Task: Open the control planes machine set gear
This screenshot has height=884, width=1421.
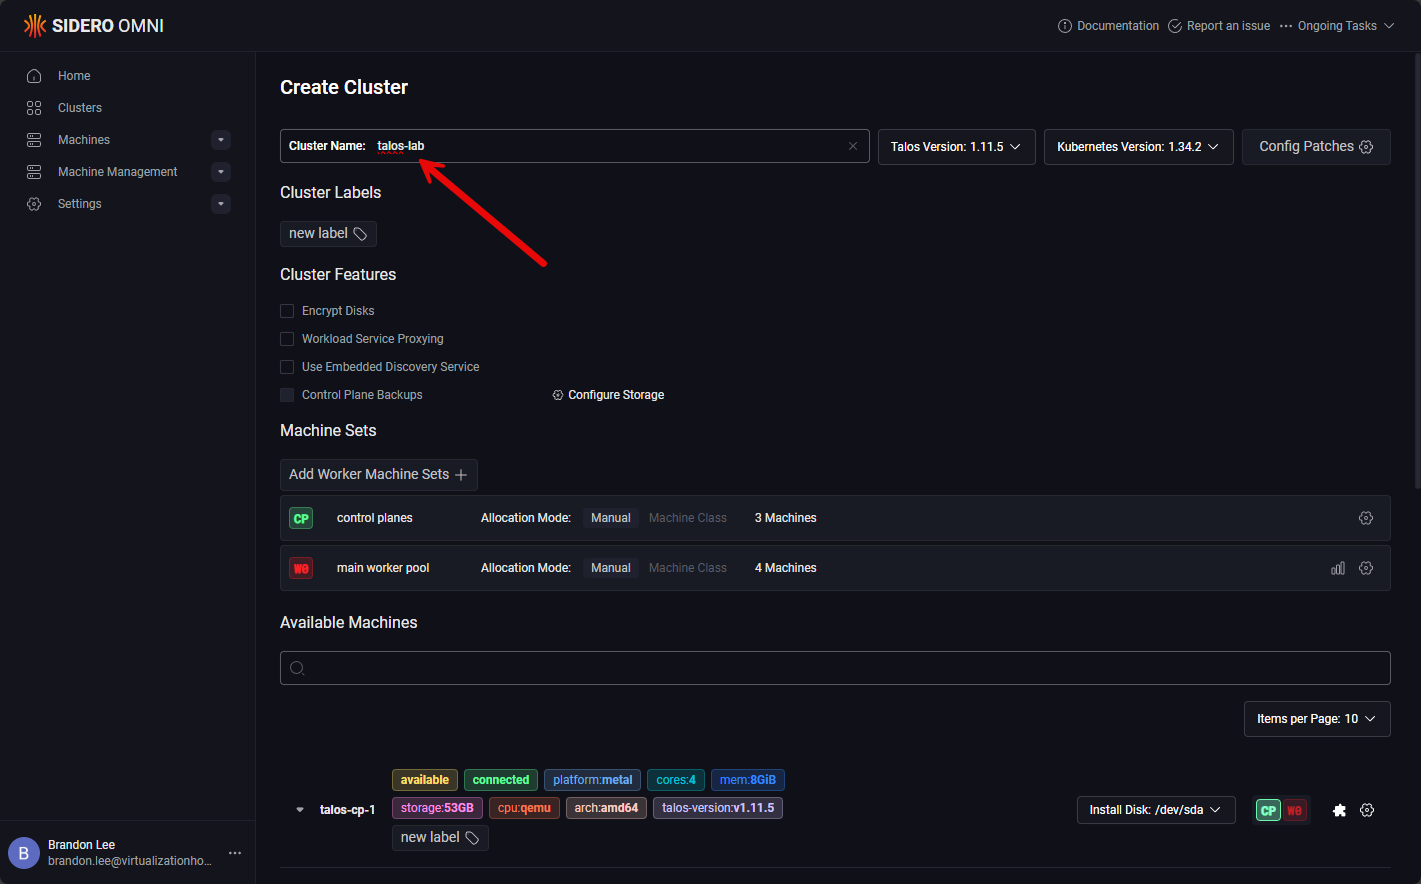Action: [1366, 518]
